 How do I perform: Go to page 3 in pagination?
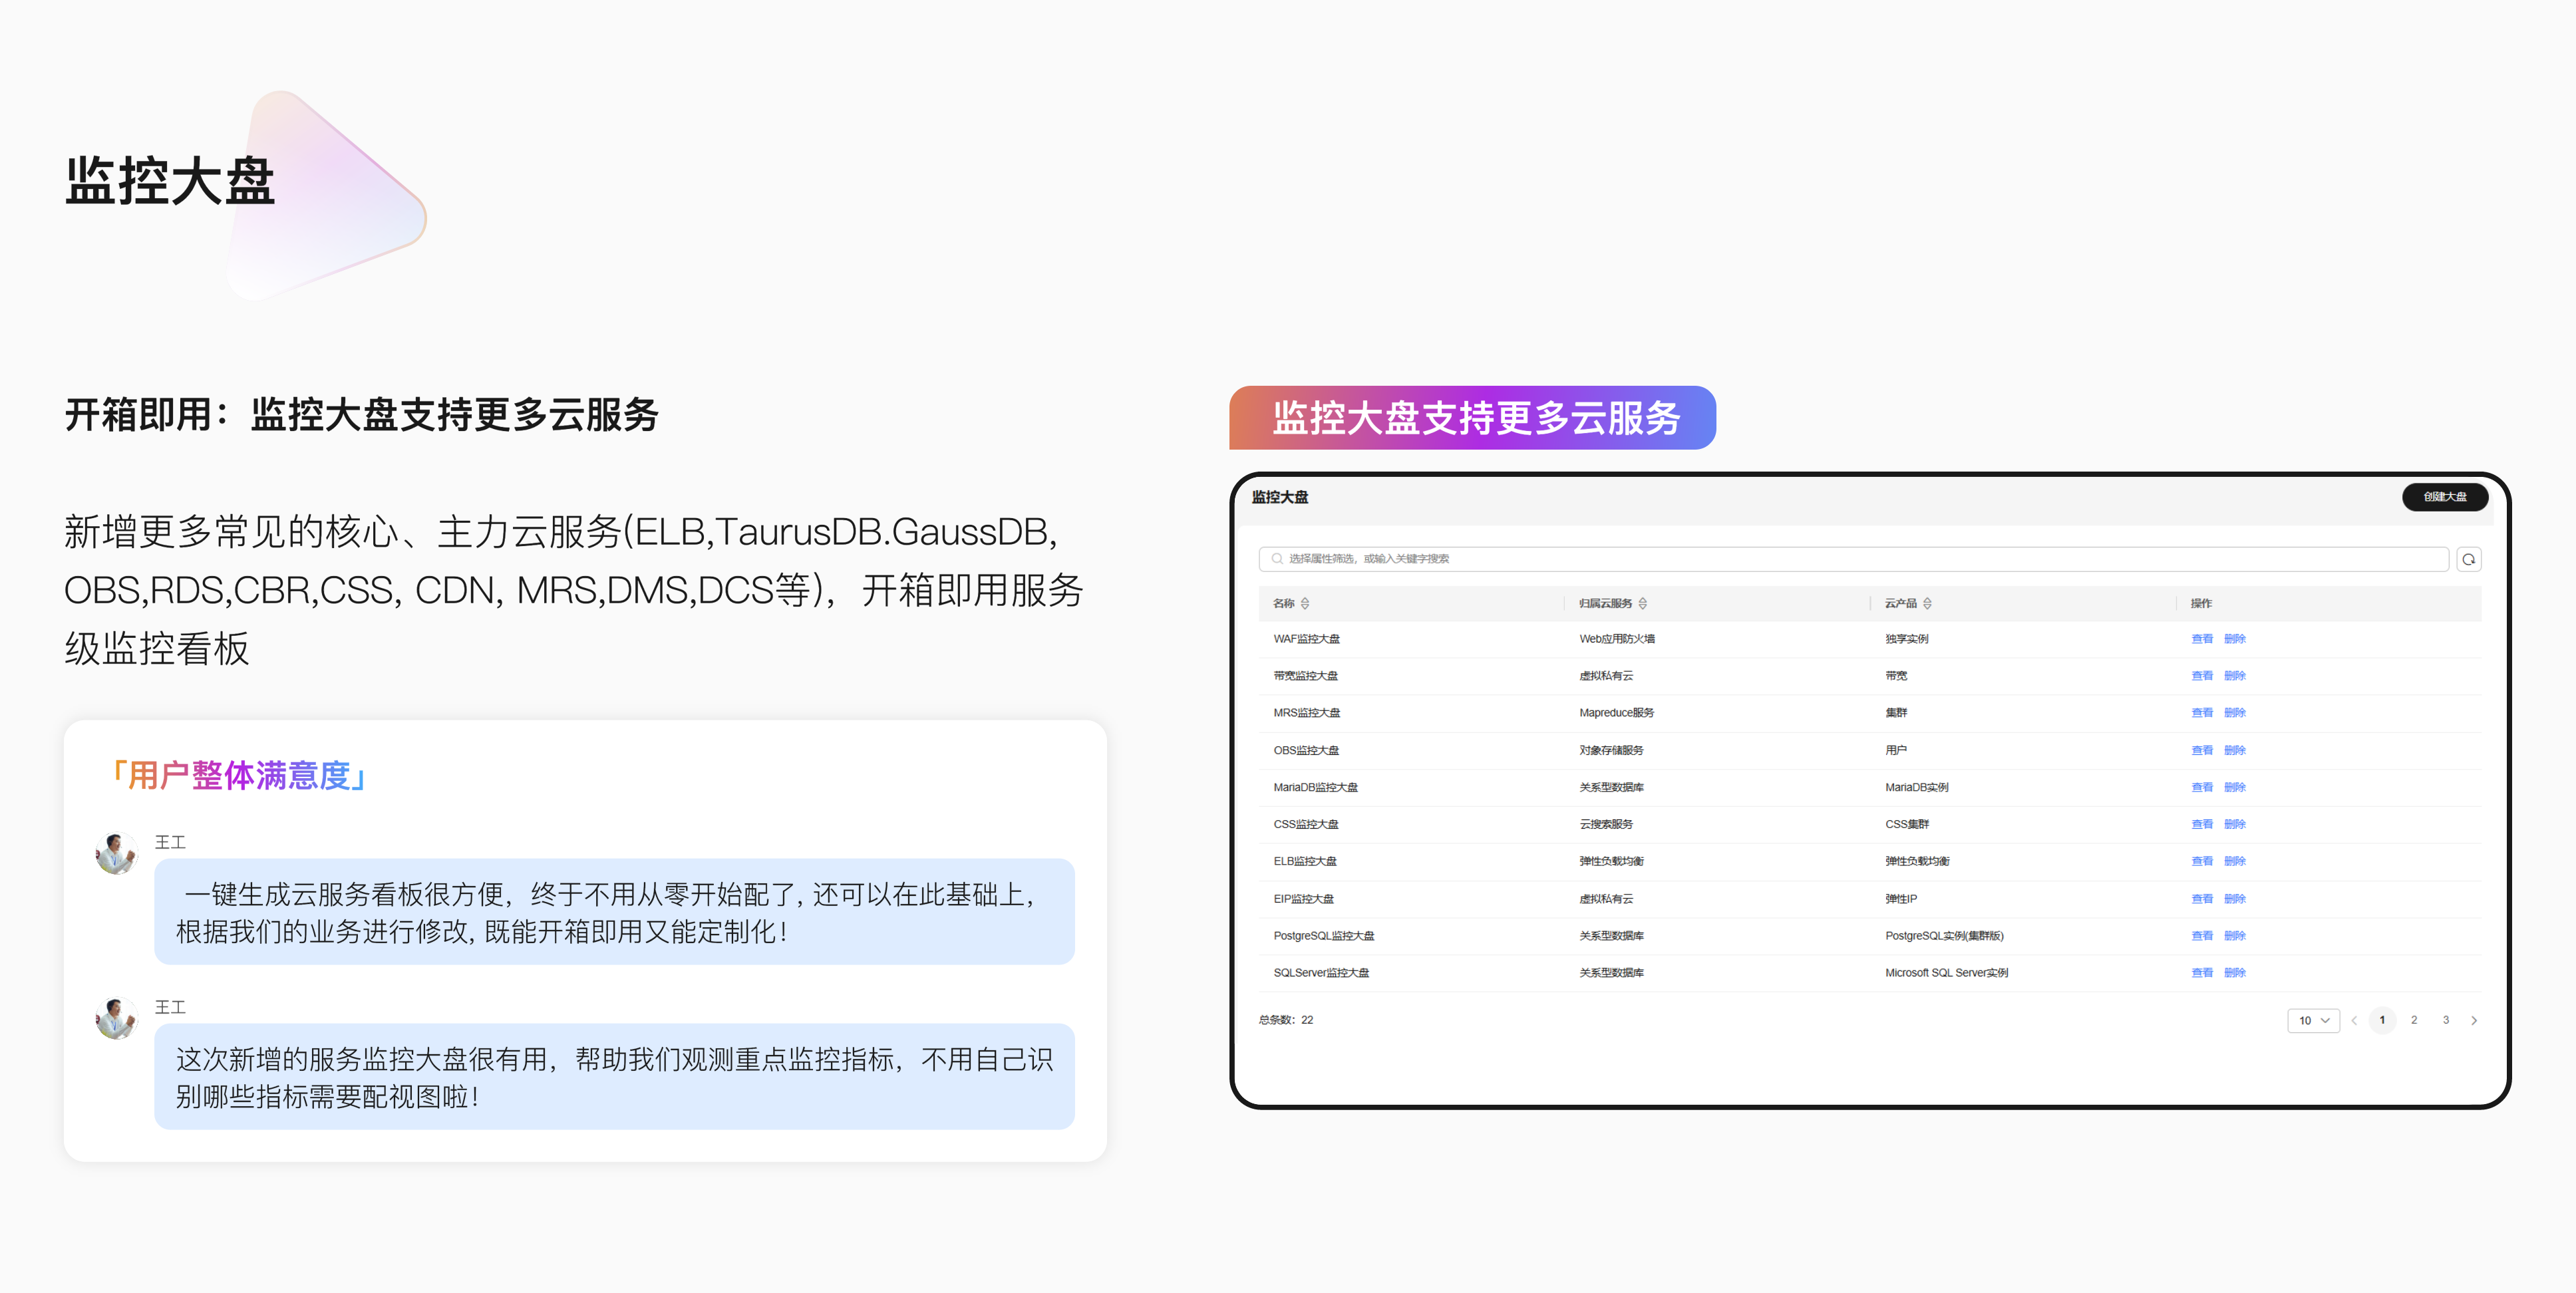click(x=2446, y=1020)
